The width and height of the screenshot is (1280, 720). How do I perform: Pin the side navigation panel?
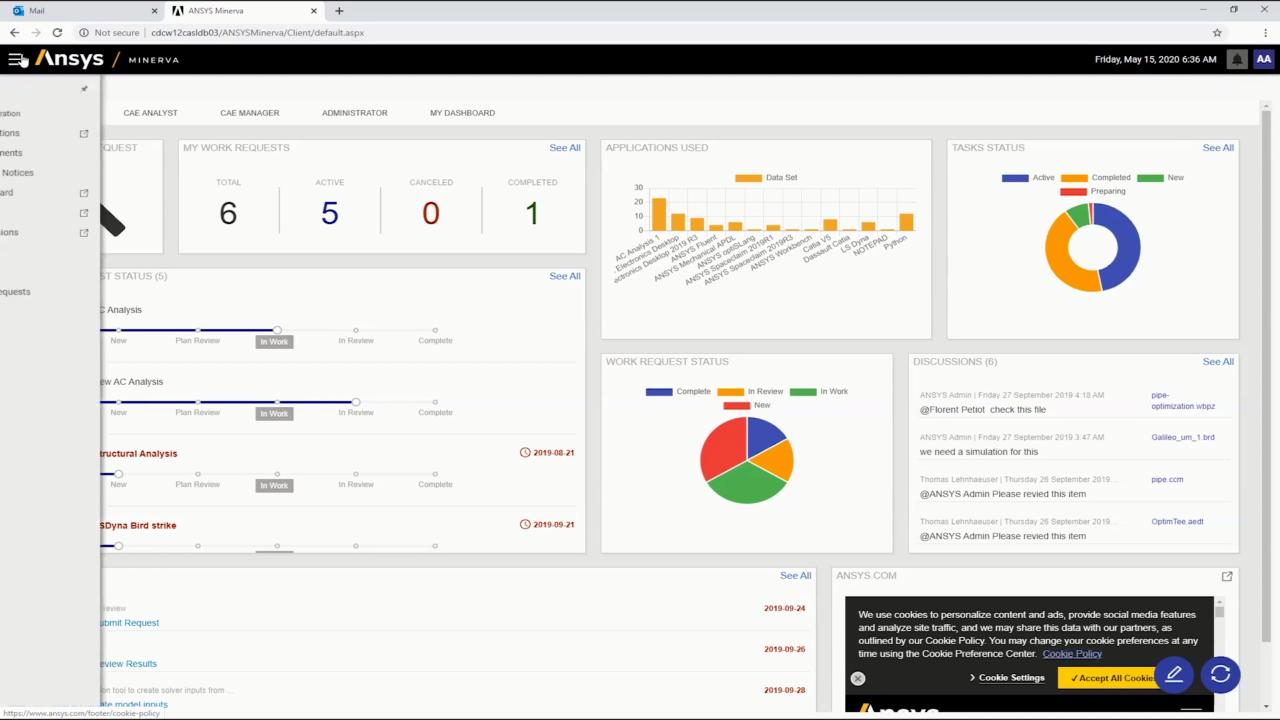click(x=84, y=89)
